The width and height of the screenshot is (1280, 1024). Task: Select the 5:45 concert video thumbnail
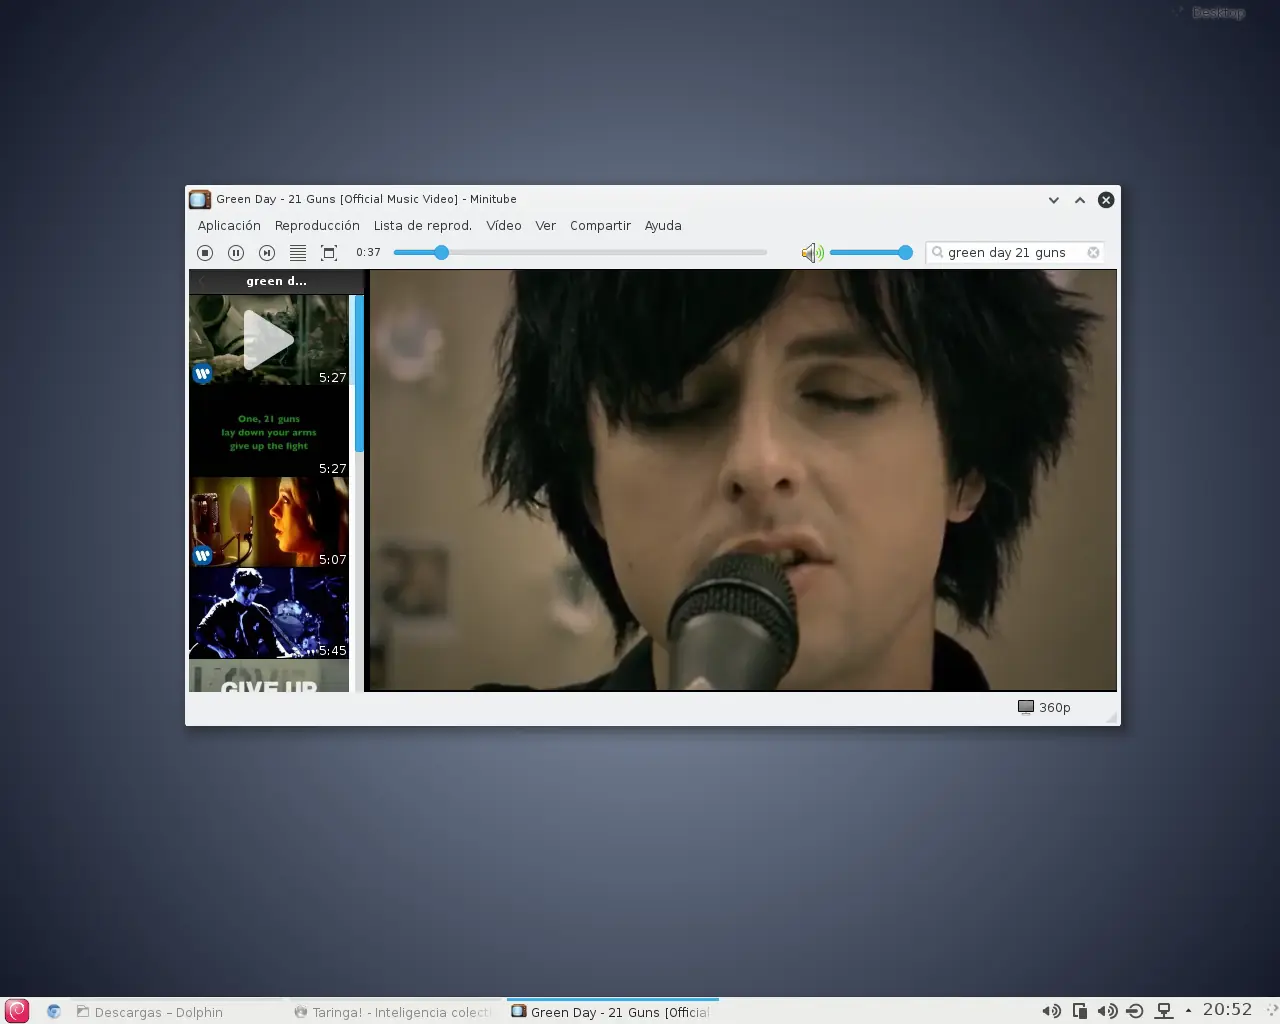tap(269, 613)
